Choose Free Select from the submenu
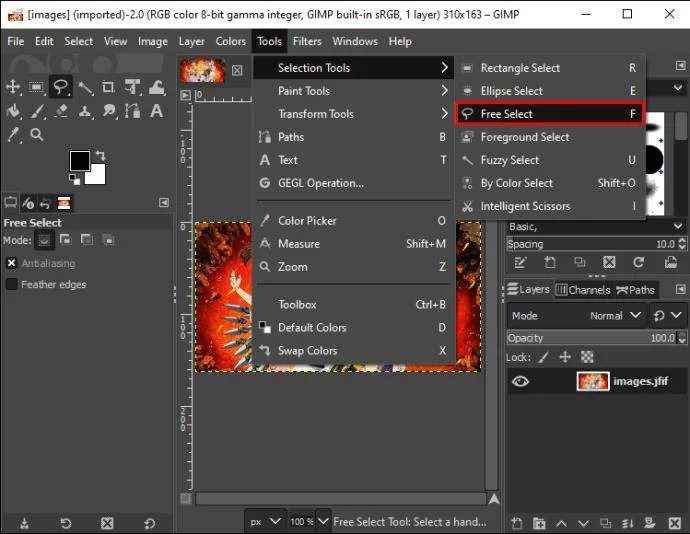 point(550,114)
